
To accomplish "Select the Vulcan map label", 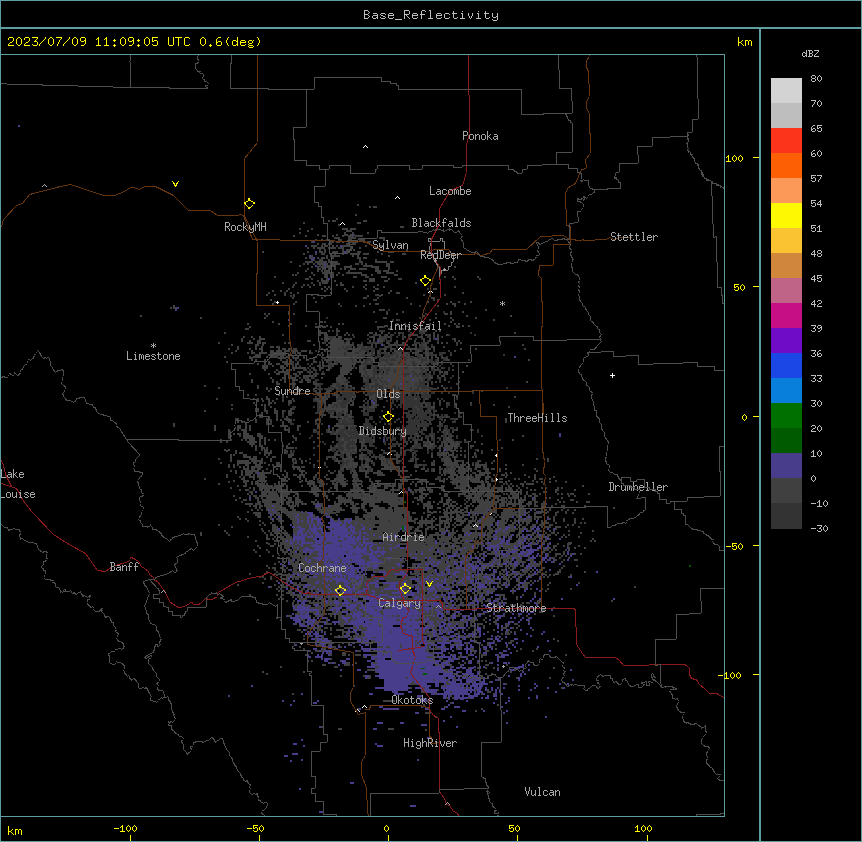I will click(542, 792).
